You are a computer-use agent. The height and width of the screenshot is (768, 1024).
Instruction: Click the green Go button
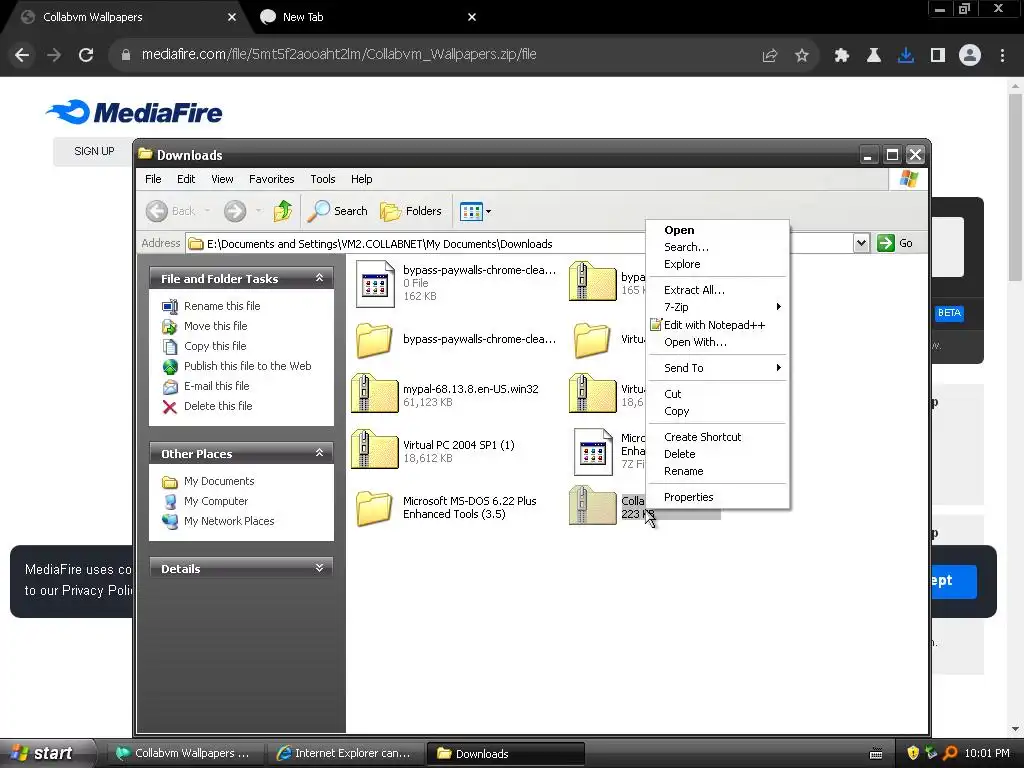pyautogui.click(x=895, y=244)
